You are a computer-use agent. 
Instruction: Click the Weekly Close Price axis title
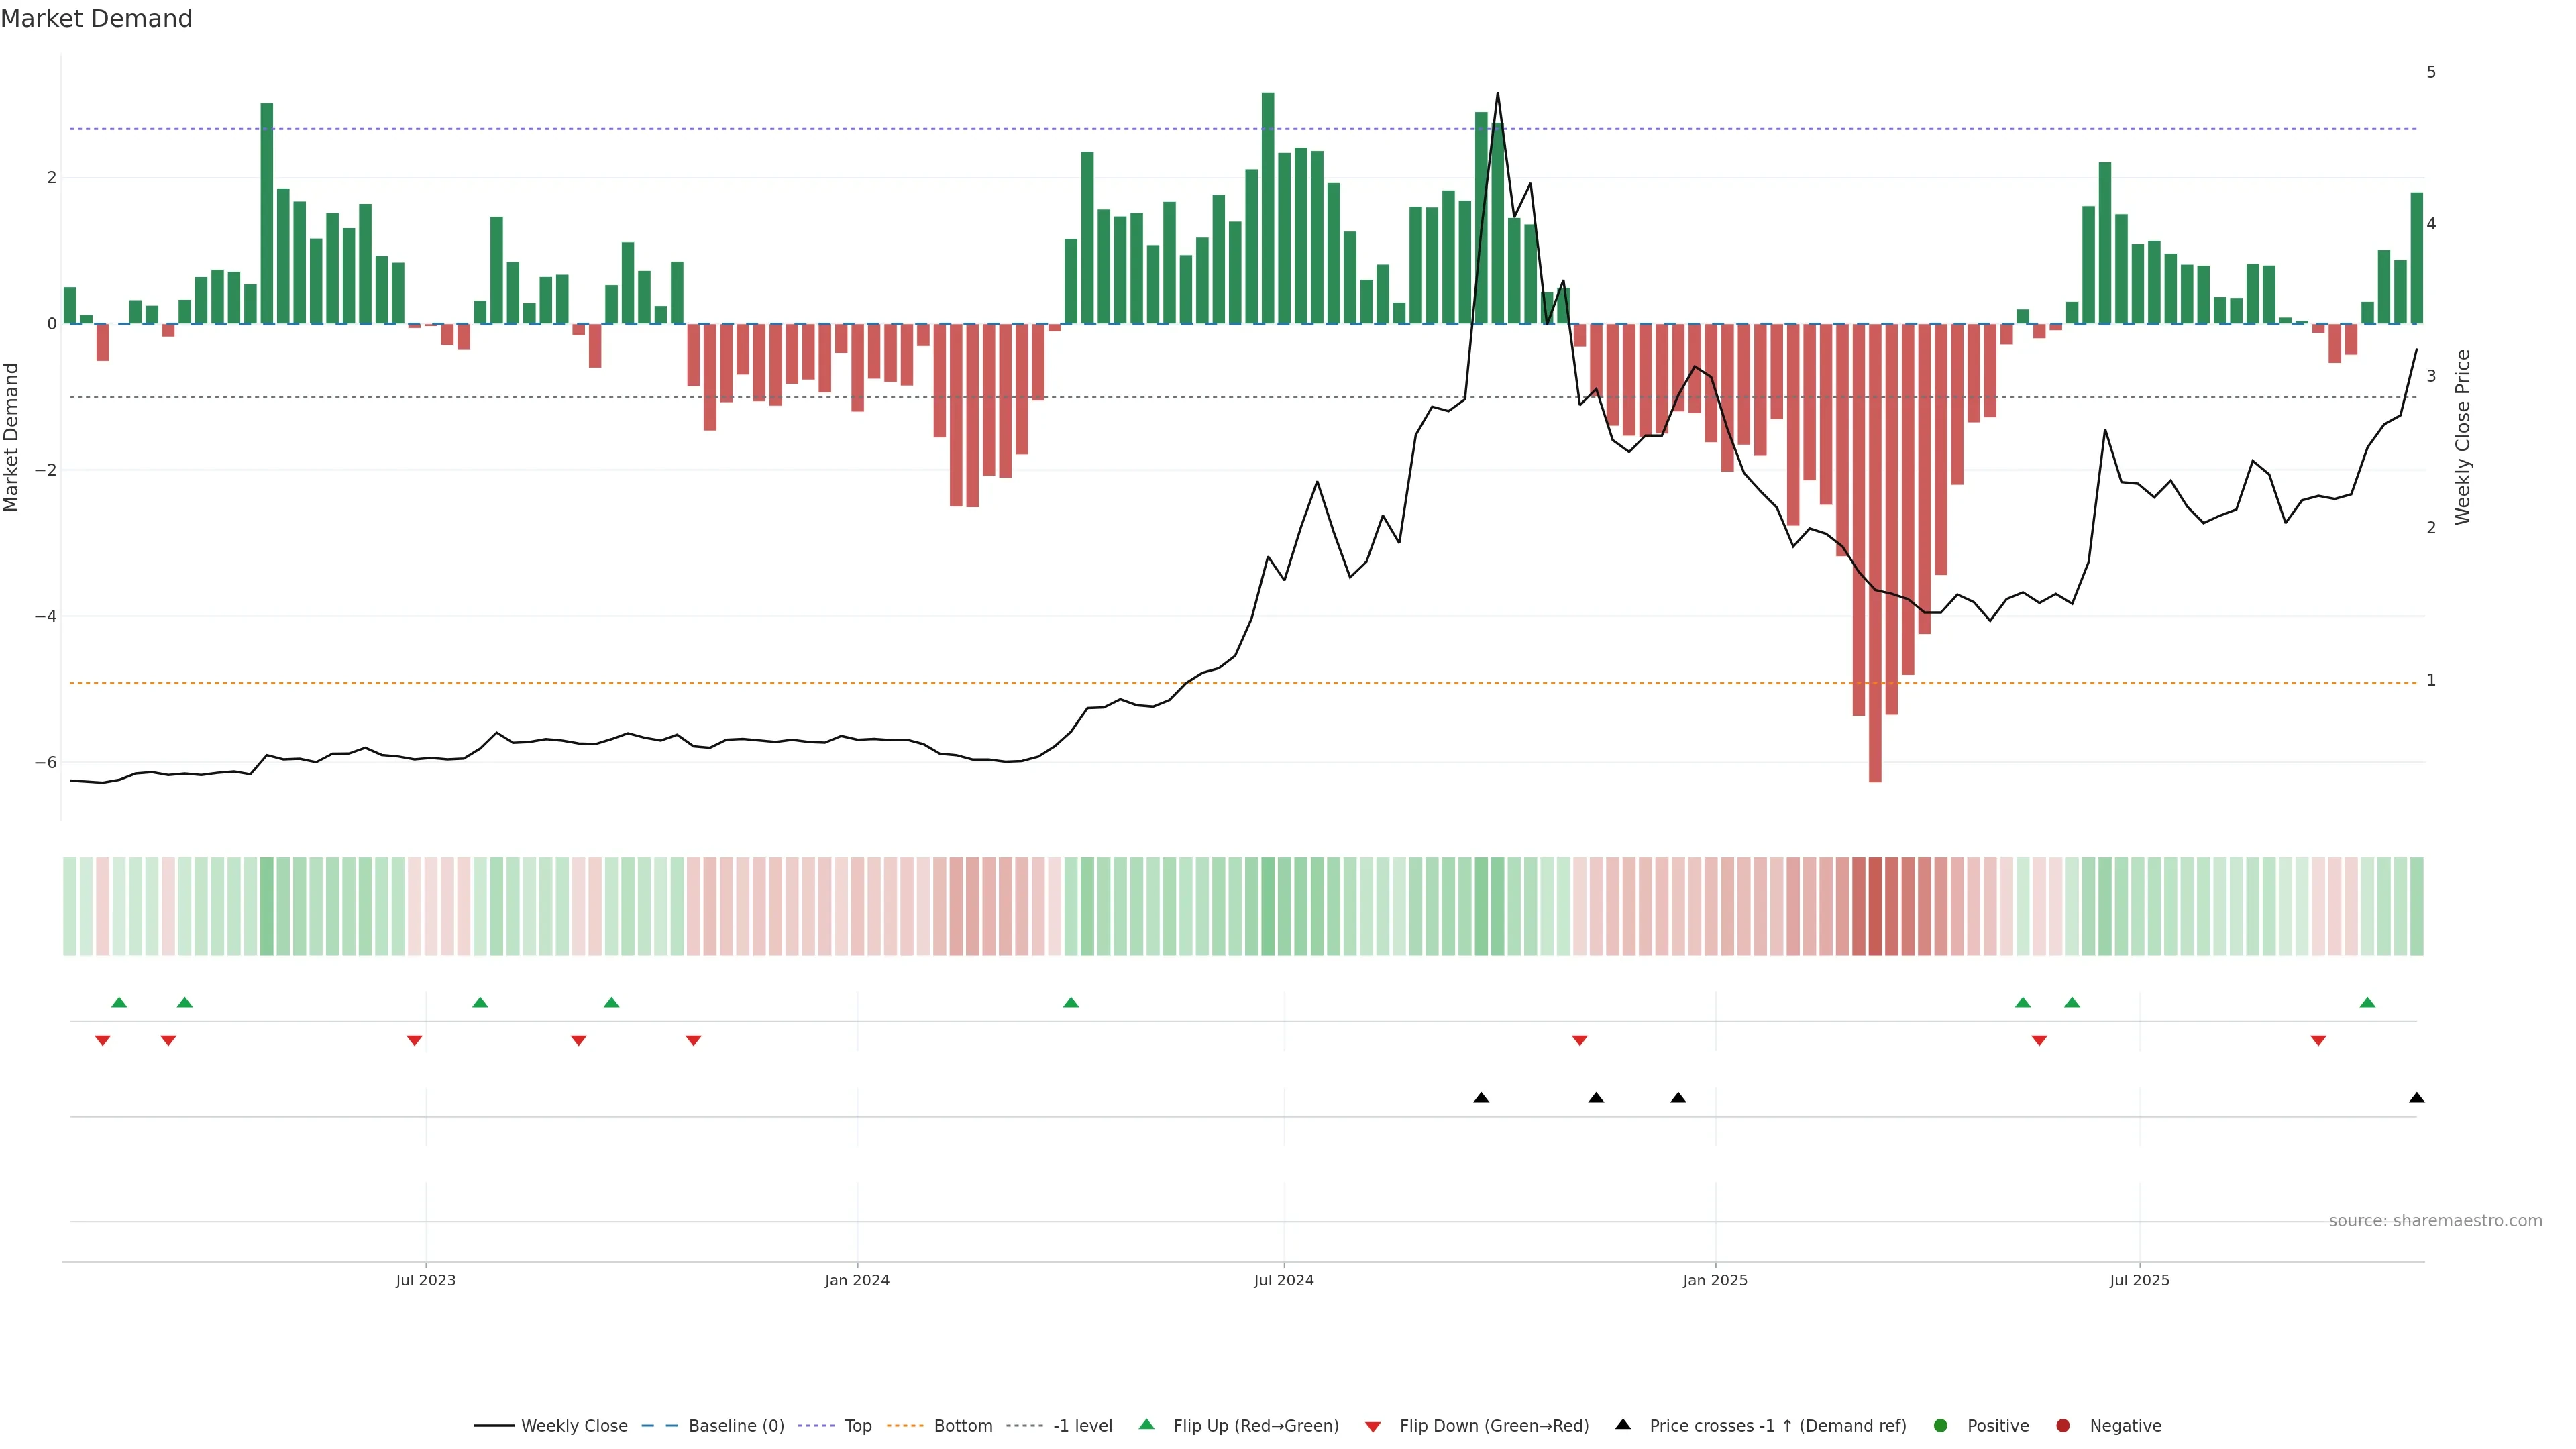pos(2462,437)
